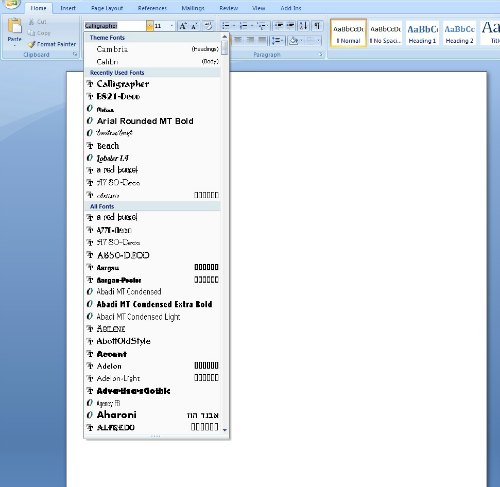Select the Lobster 1.4 font
The width and height of the screenshot is (500, 487).
point(153,158)
